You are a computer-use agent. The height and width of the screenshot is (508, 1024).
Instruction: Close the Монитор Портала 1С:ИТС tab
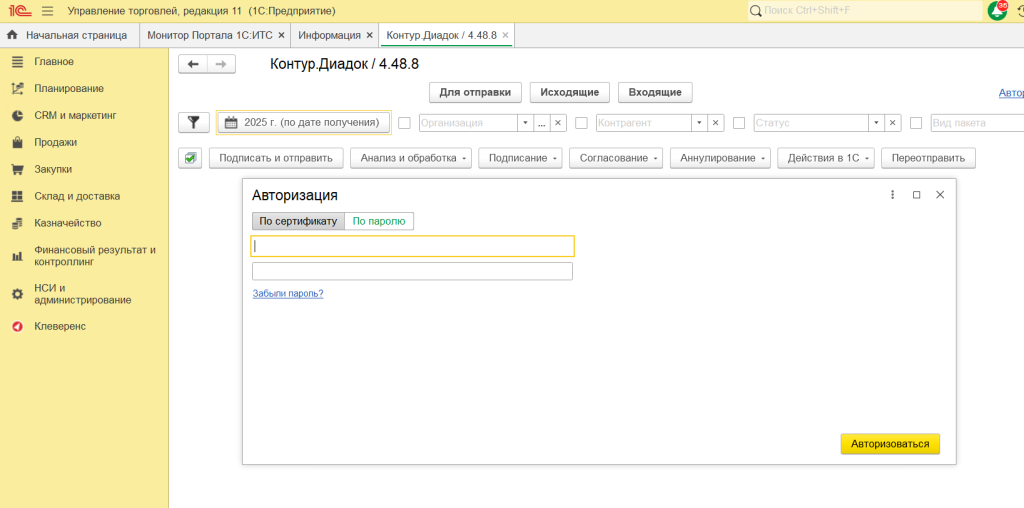coord(281,35)
